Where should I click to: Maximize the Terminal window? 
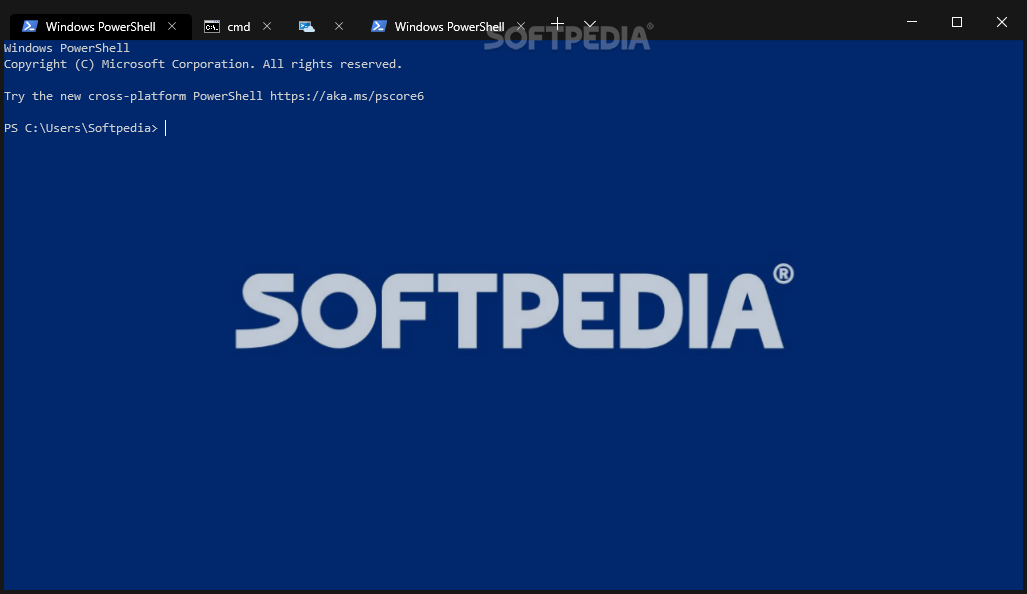pos(957,22)
